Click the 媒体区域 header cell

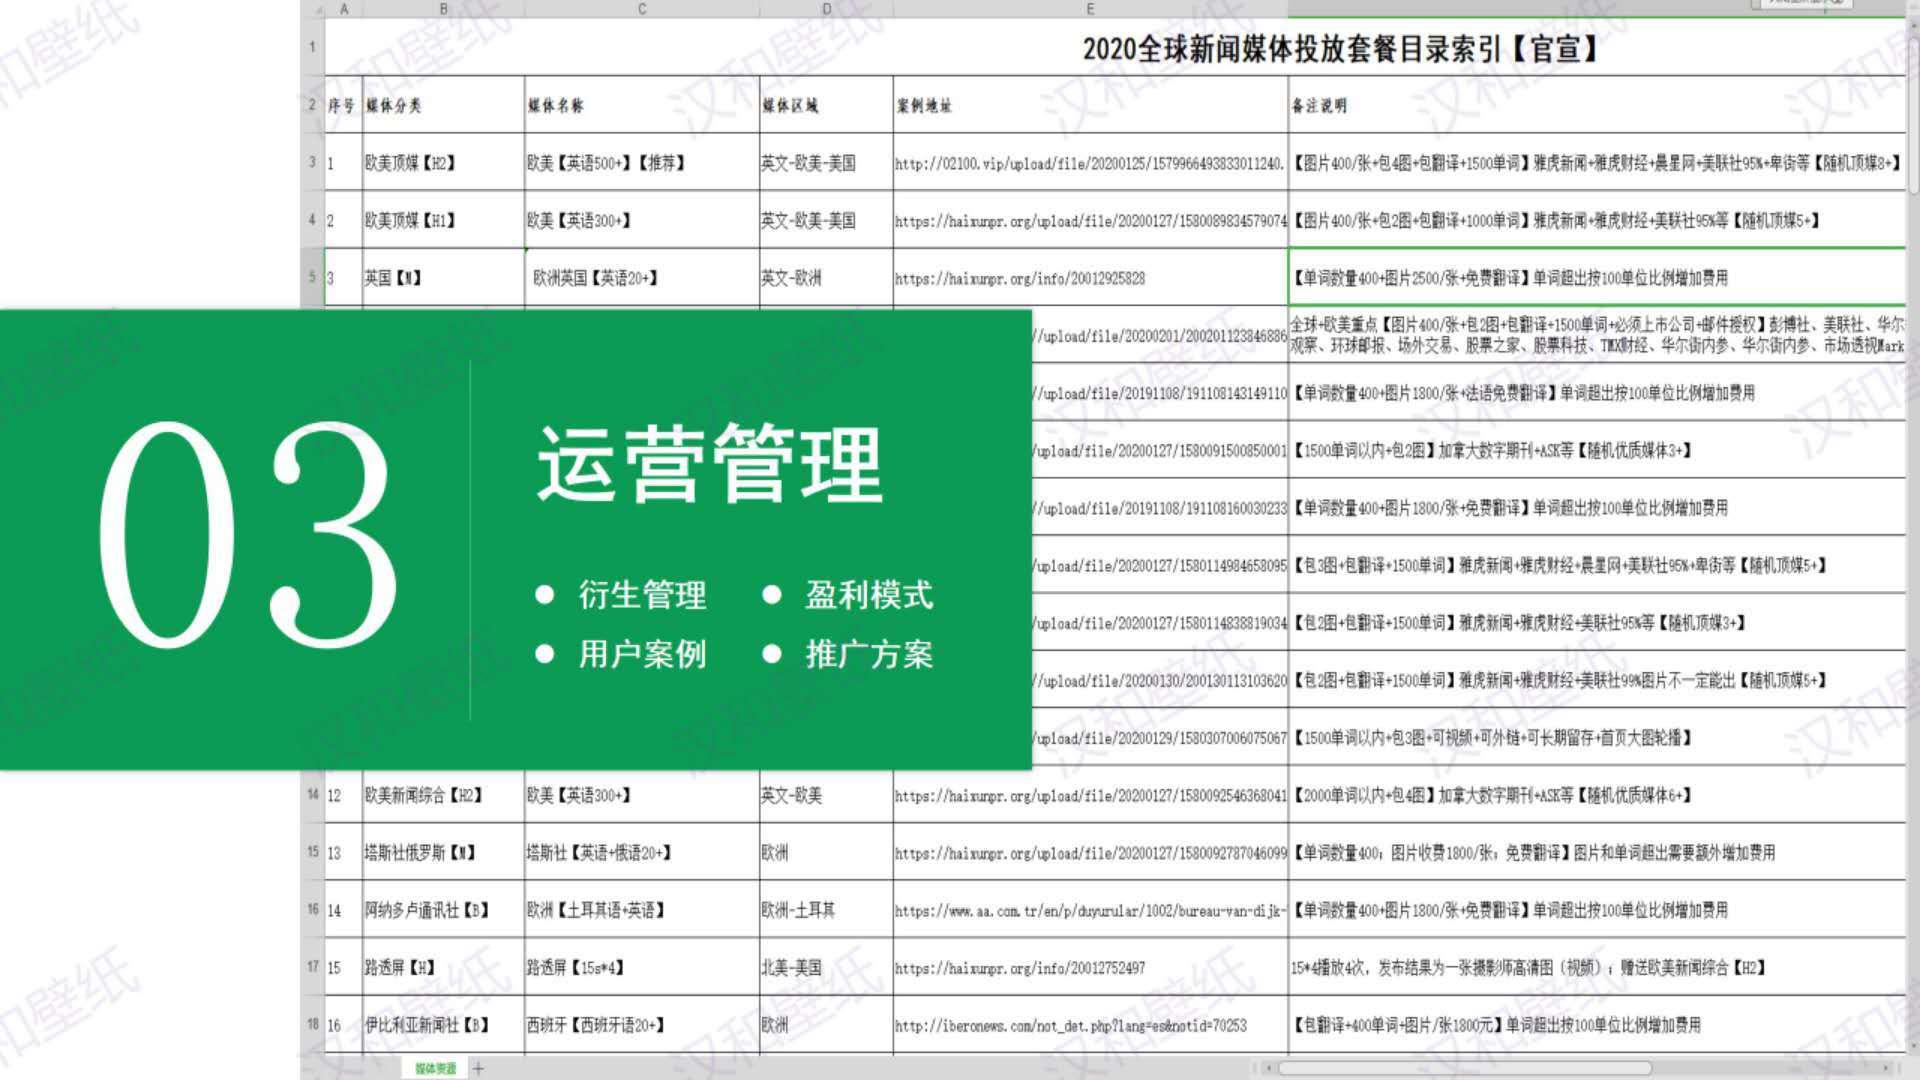[x=826, y=105]
